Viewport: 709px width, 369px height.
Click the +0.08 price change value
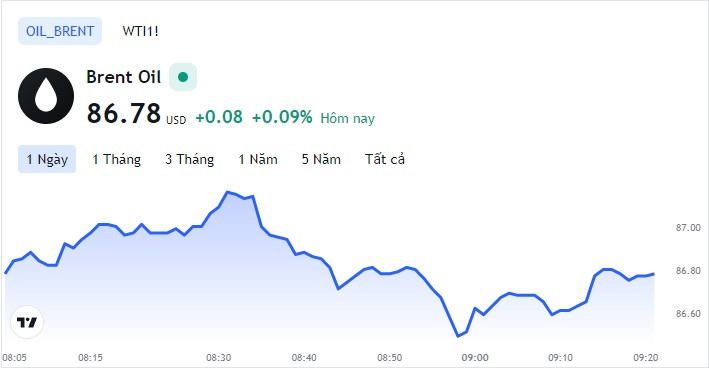[219, 117]
